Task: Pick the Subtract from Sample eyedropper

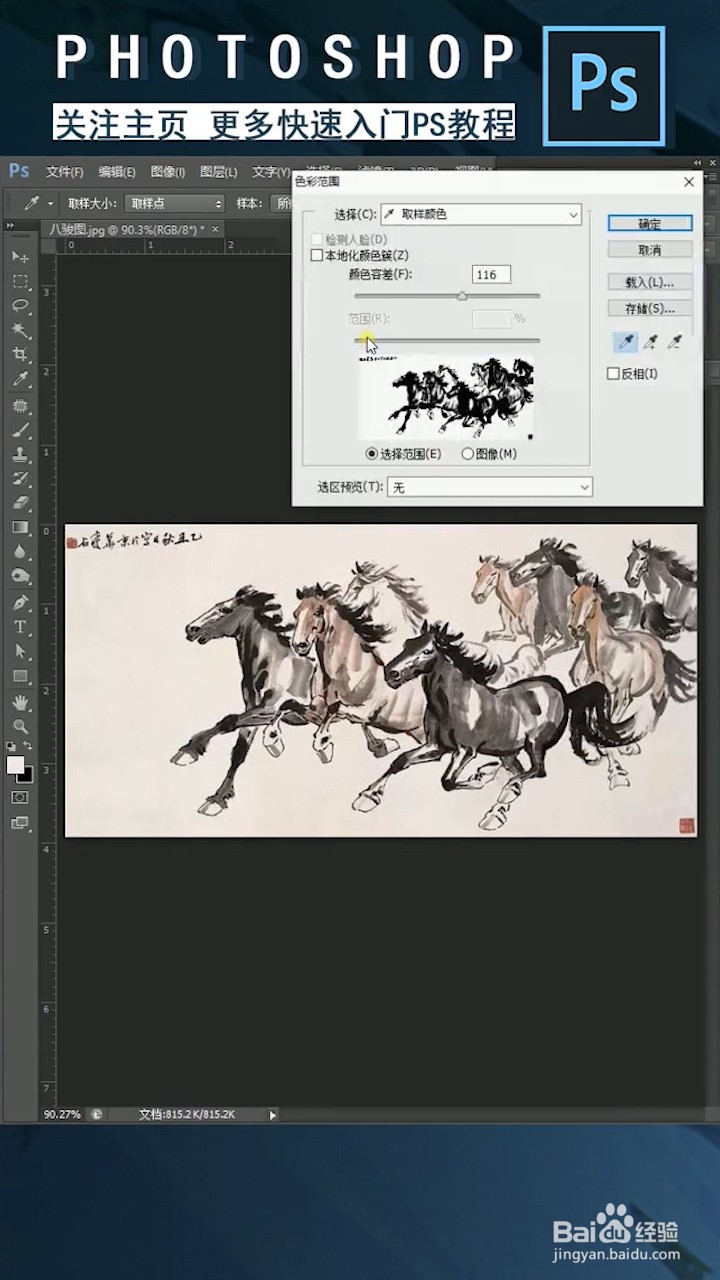Action: pyautogui.click(x=676, y=343)
